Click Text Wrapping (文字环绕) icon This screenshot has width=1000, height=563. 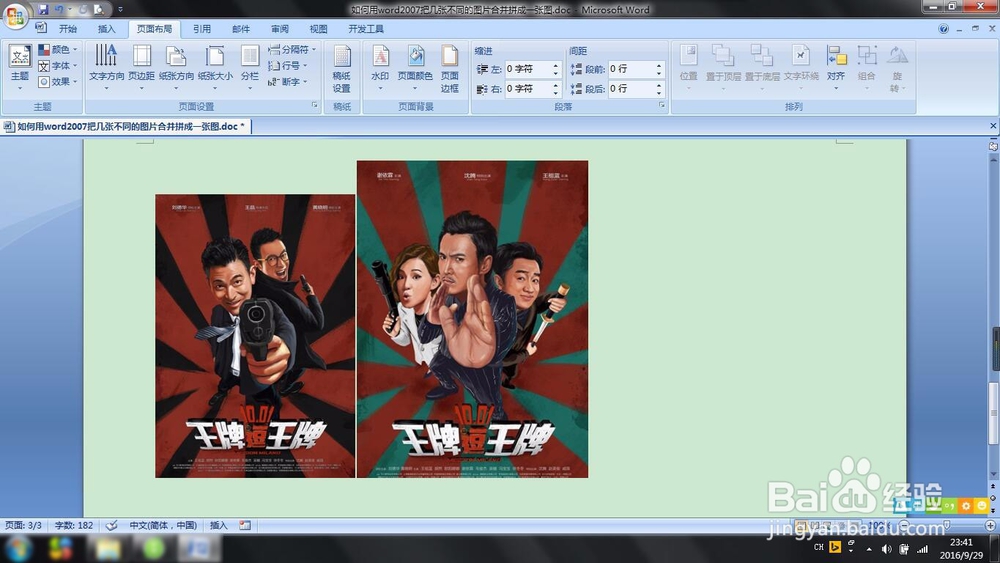click(801, 66)
